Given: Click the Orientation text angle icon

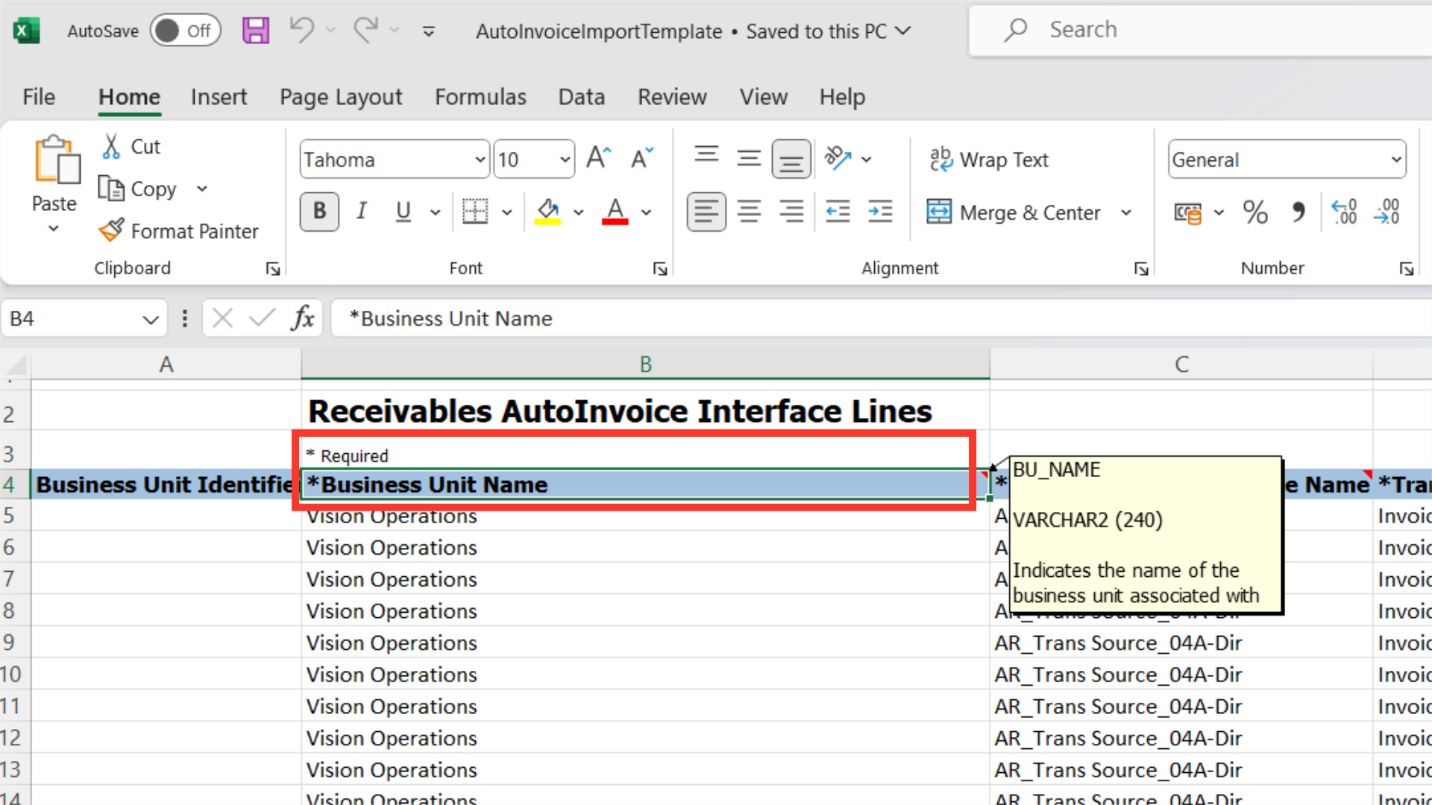Looking at the screenshot, I should pyautogui.click(x=838, y=158).
